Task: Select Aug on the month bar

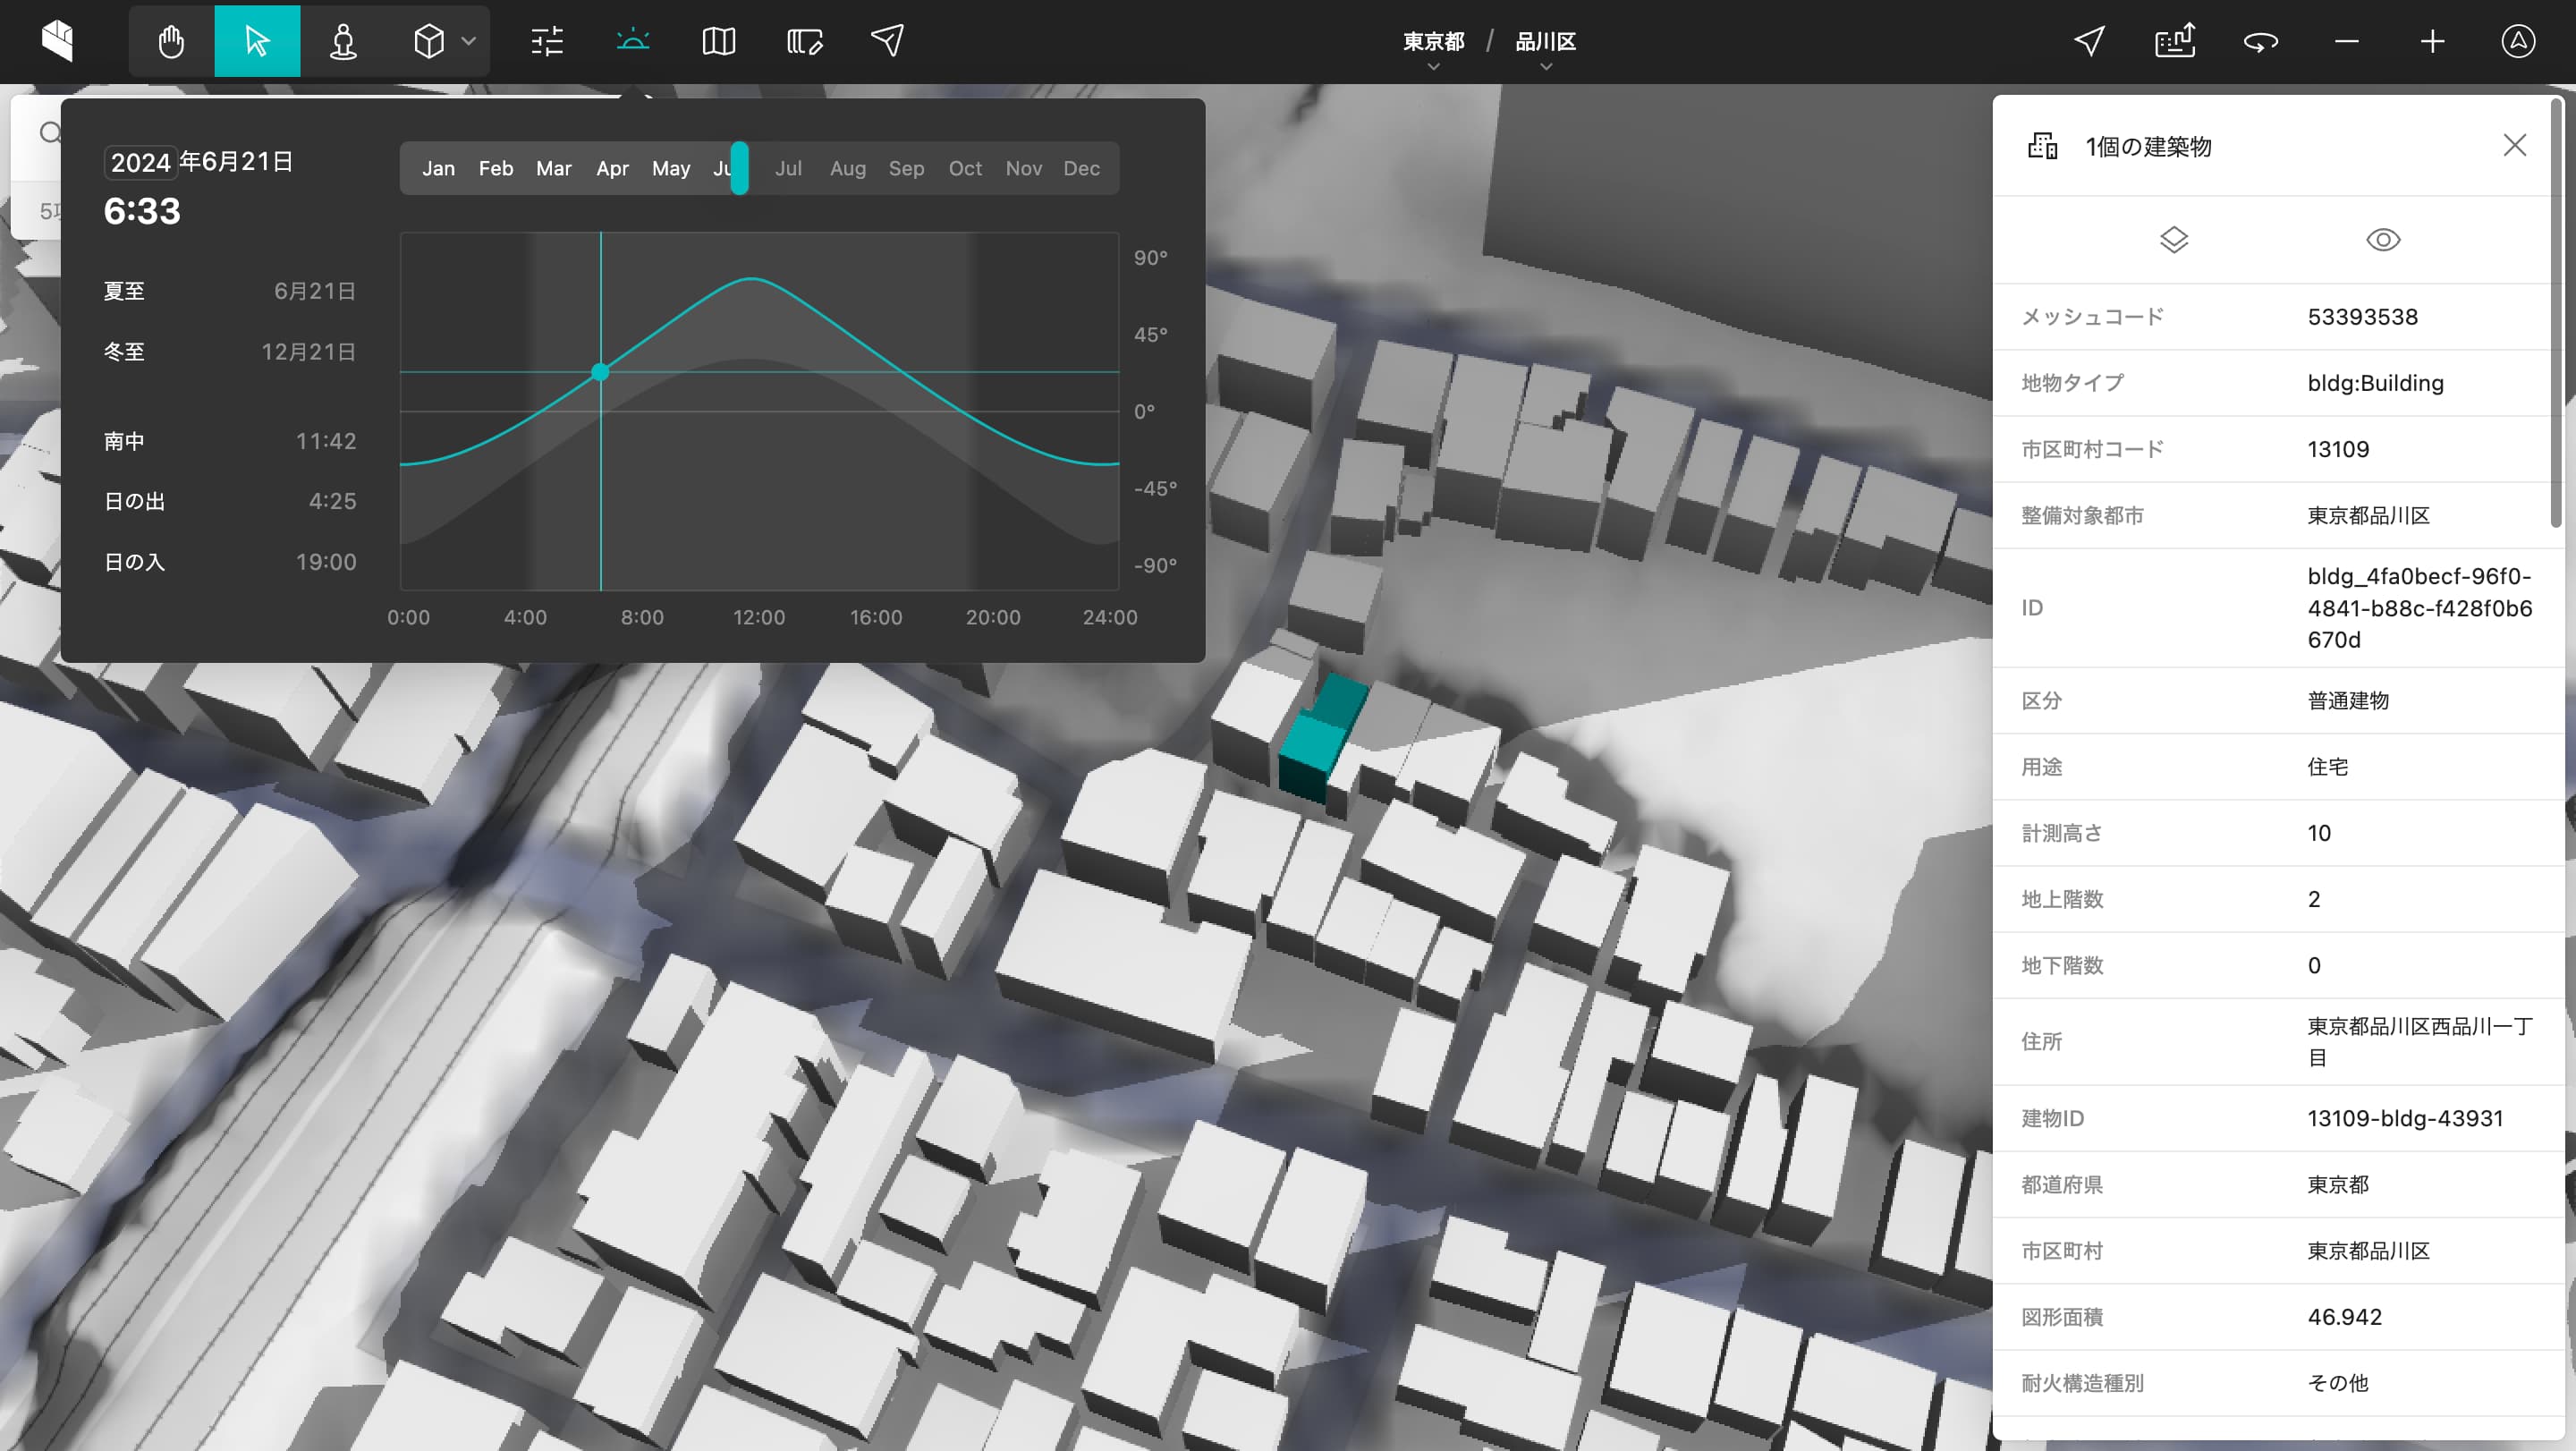Action: tap(848, 168)
